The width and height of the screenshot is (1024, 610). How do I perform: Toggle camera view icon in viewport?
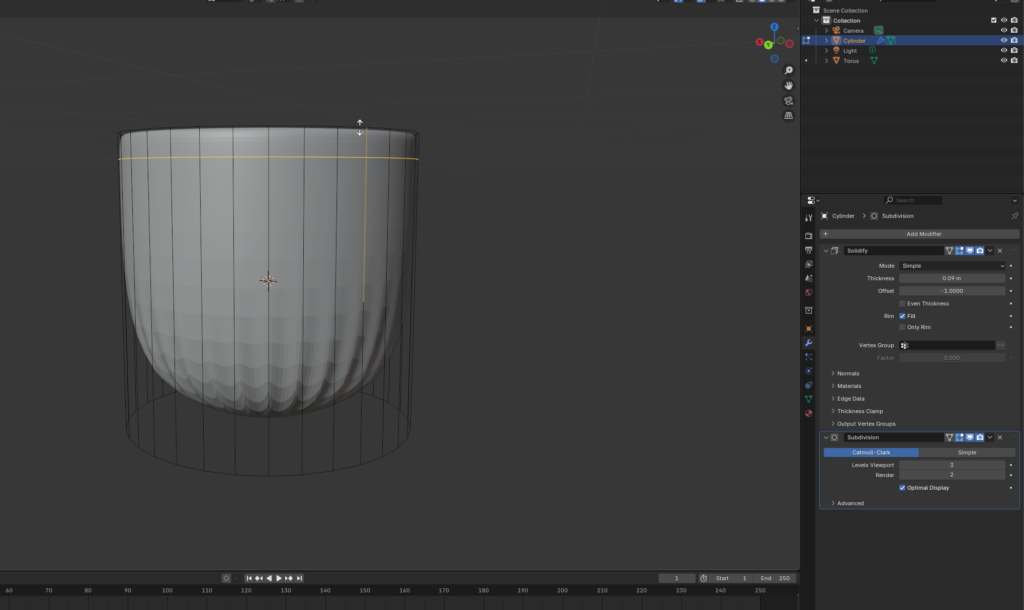coord(789,101)
